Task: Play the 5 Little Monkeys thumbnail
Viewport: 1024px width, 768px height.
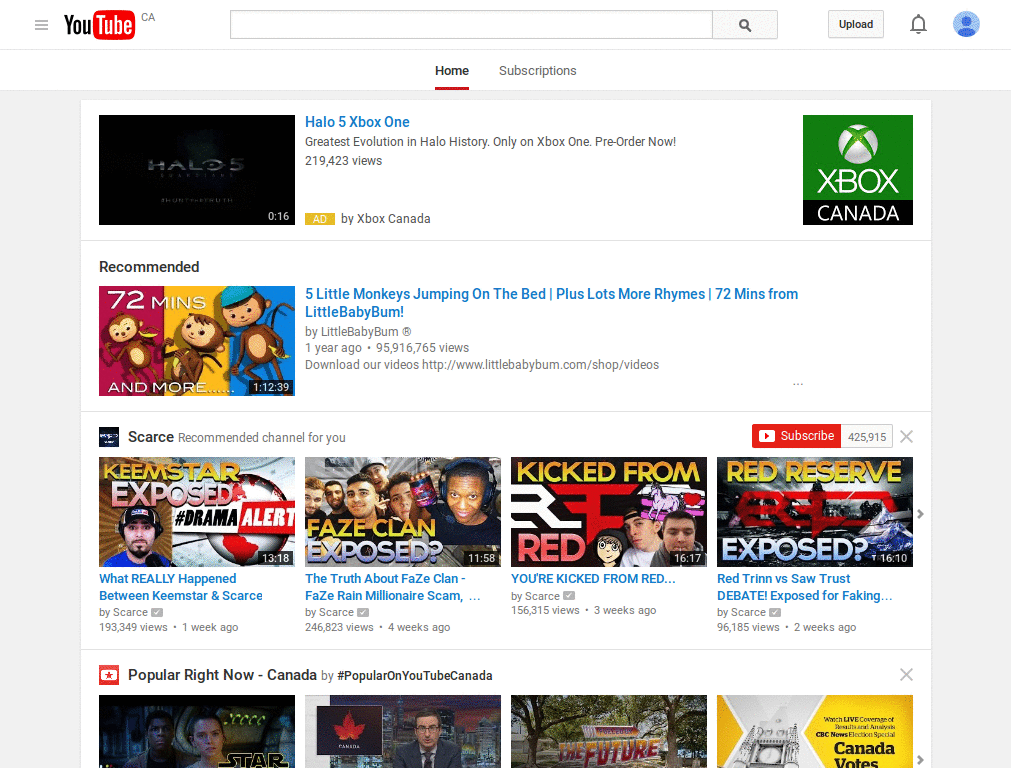Action: pyautogui.click(x=197, y=341)
